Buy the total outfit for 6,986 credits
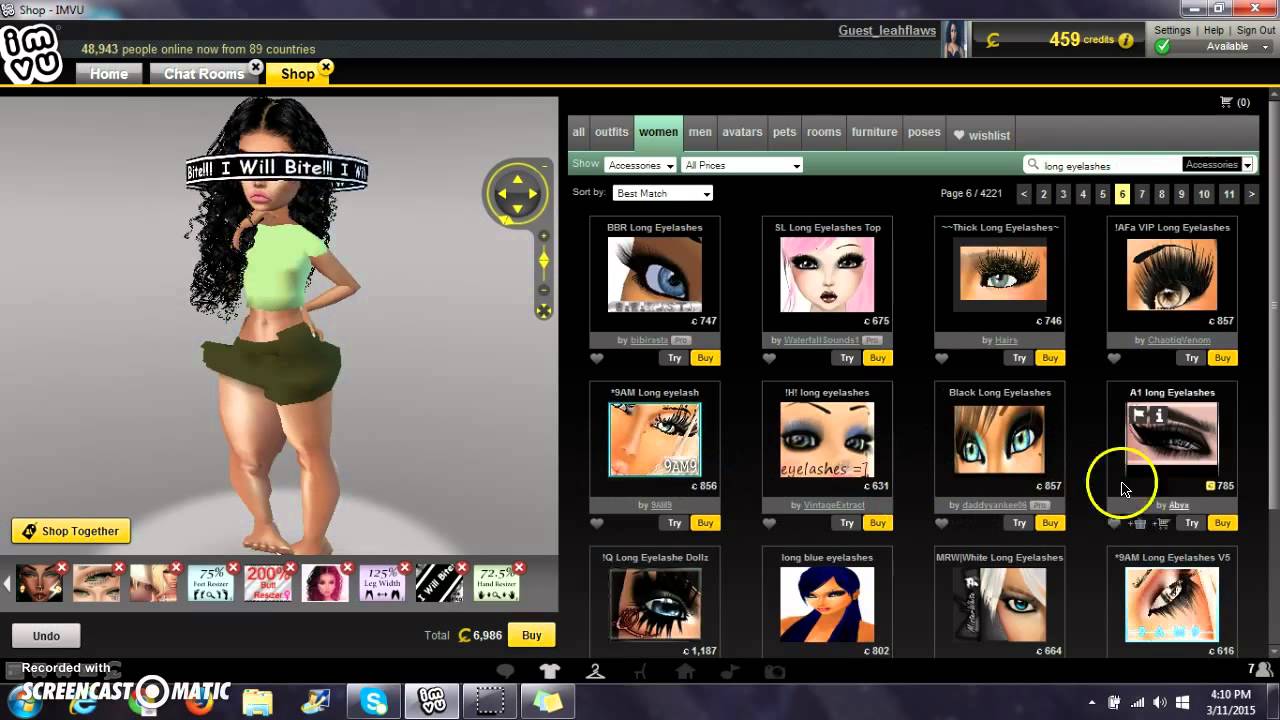Viewport: 1280px width, 720px height. pos(531,635)
